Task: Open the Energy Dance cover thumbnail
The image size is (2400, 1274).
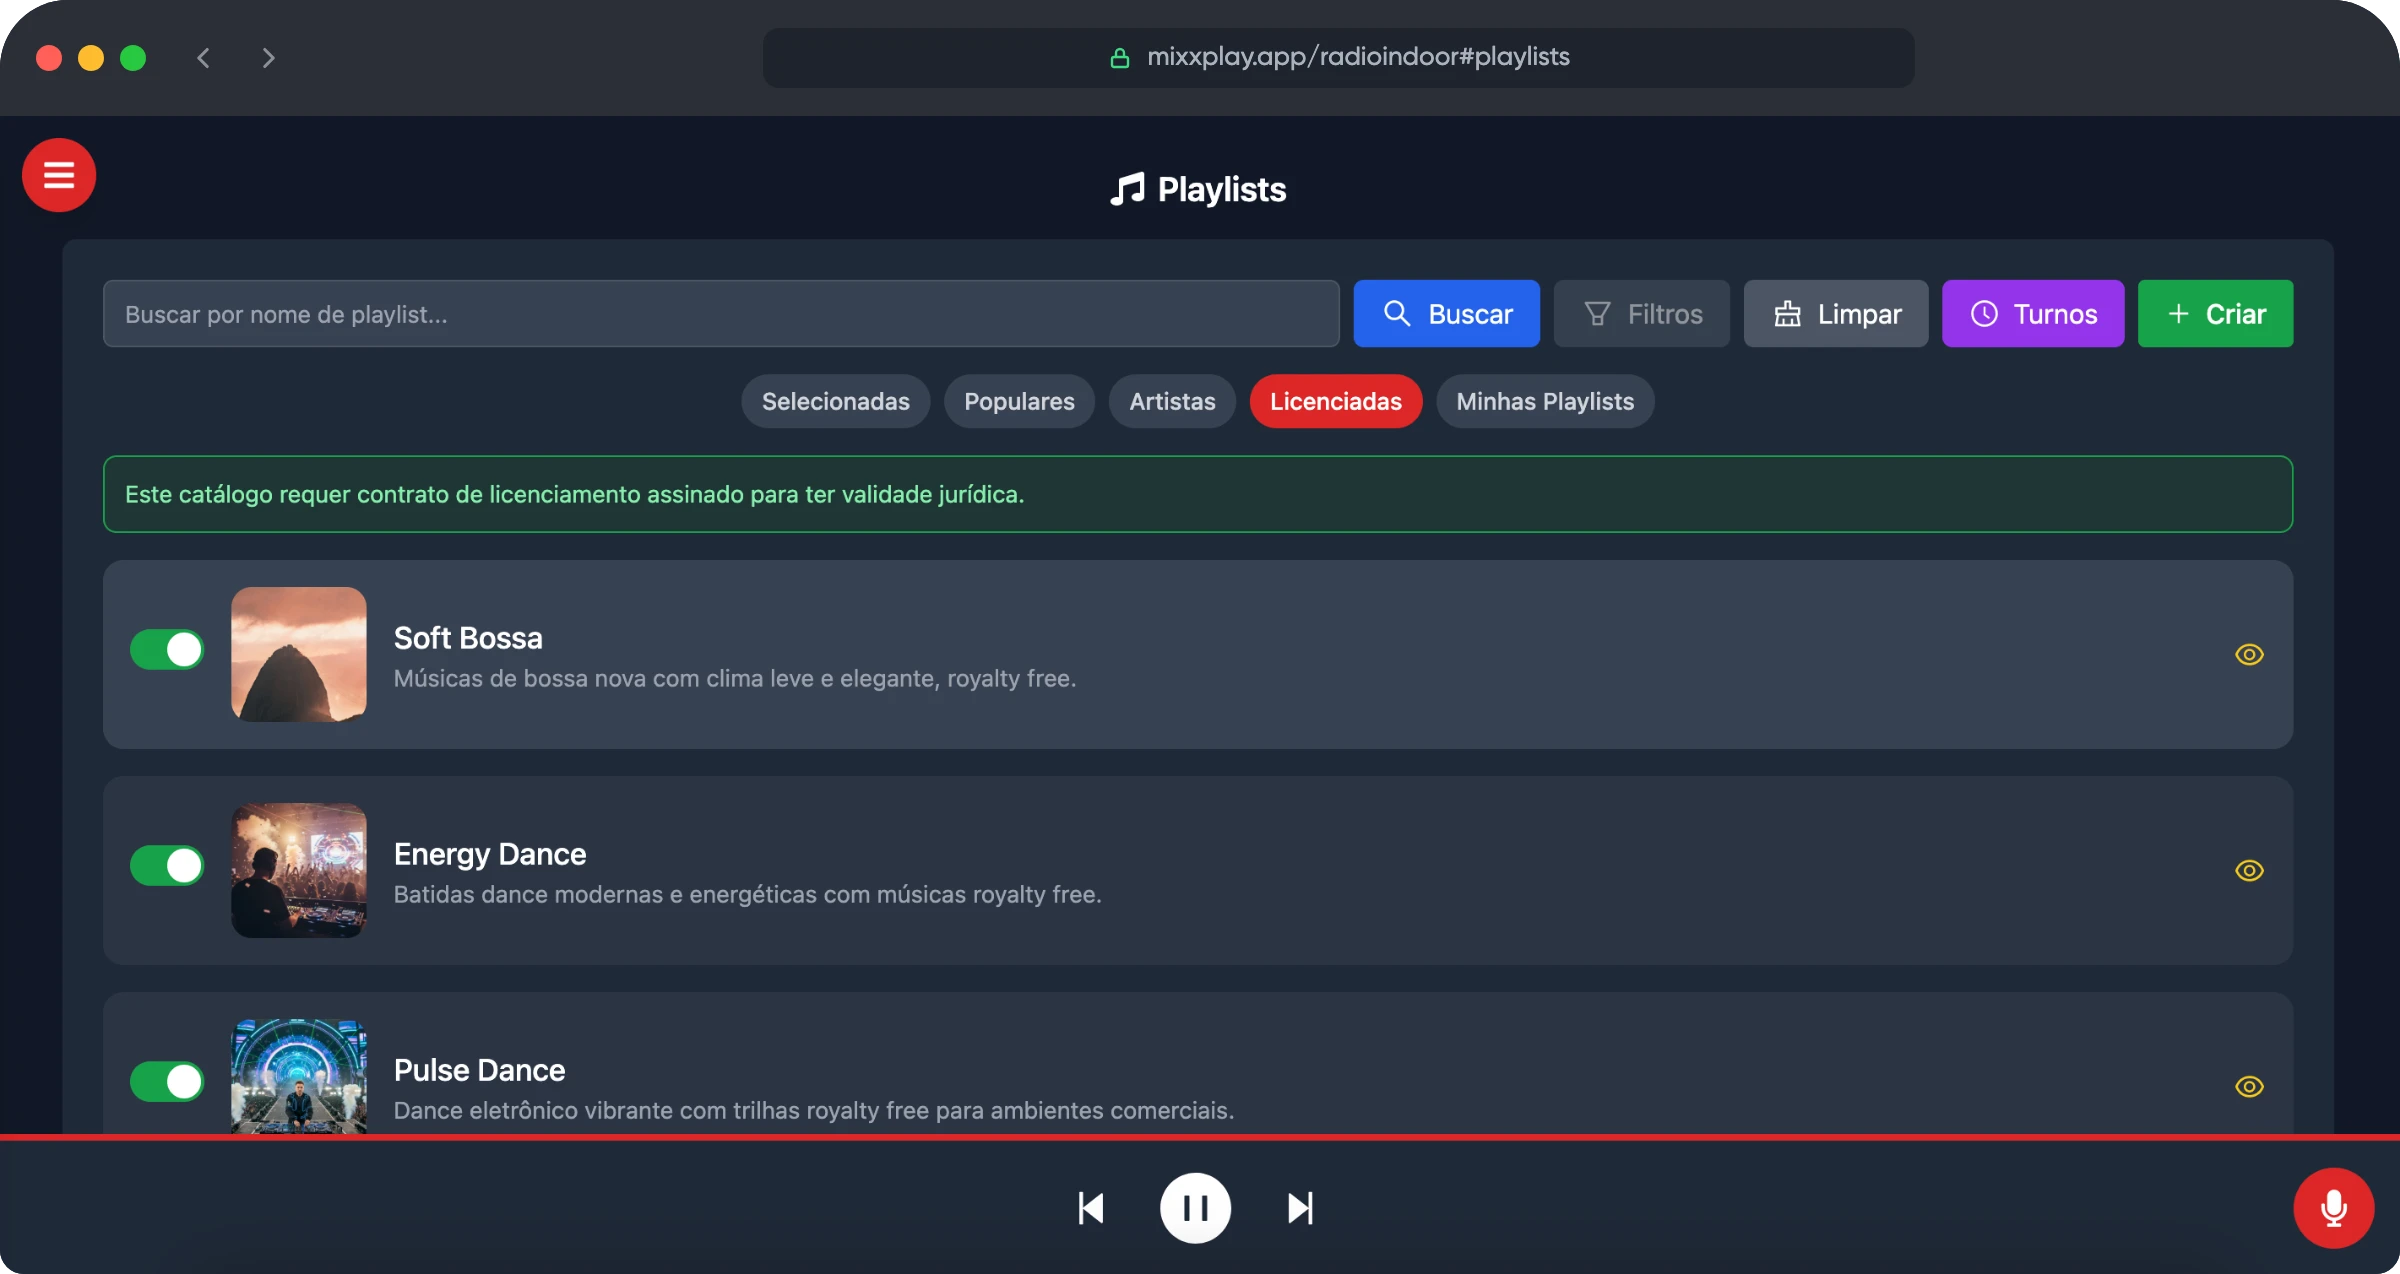Action: point(299,870)
